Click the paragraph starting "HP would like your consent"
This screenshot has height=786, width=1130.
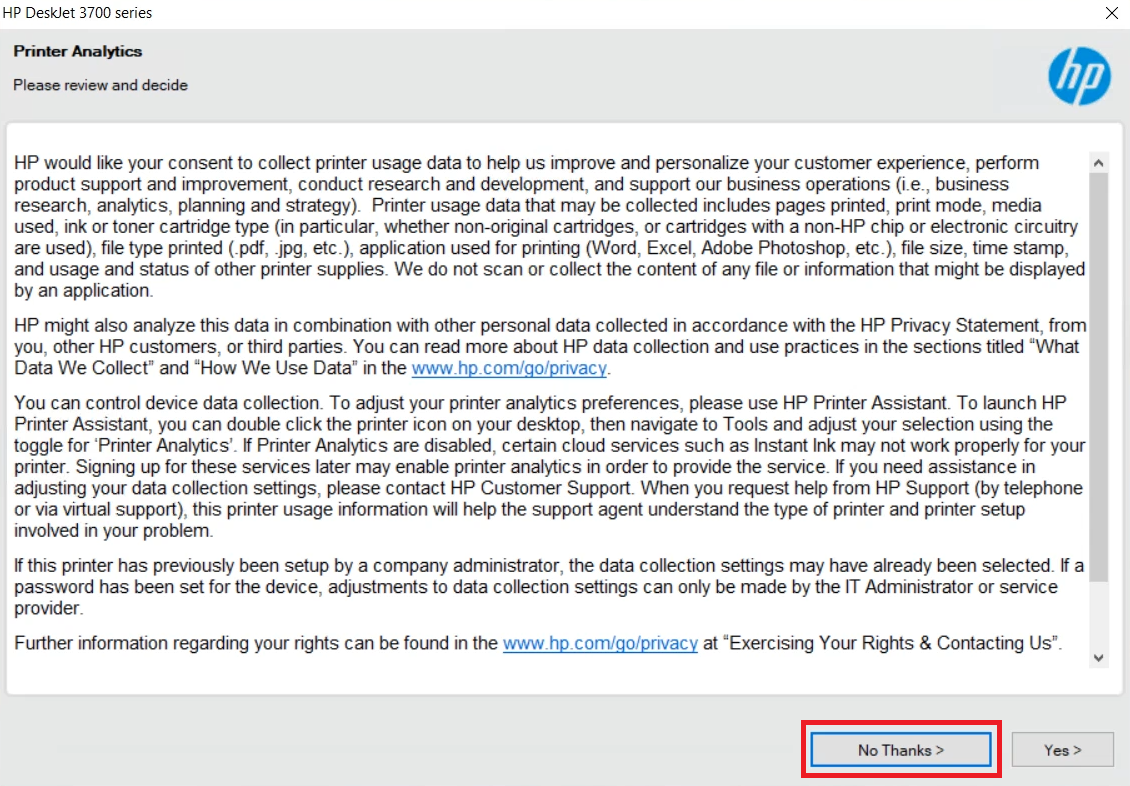tap(549, 226)
